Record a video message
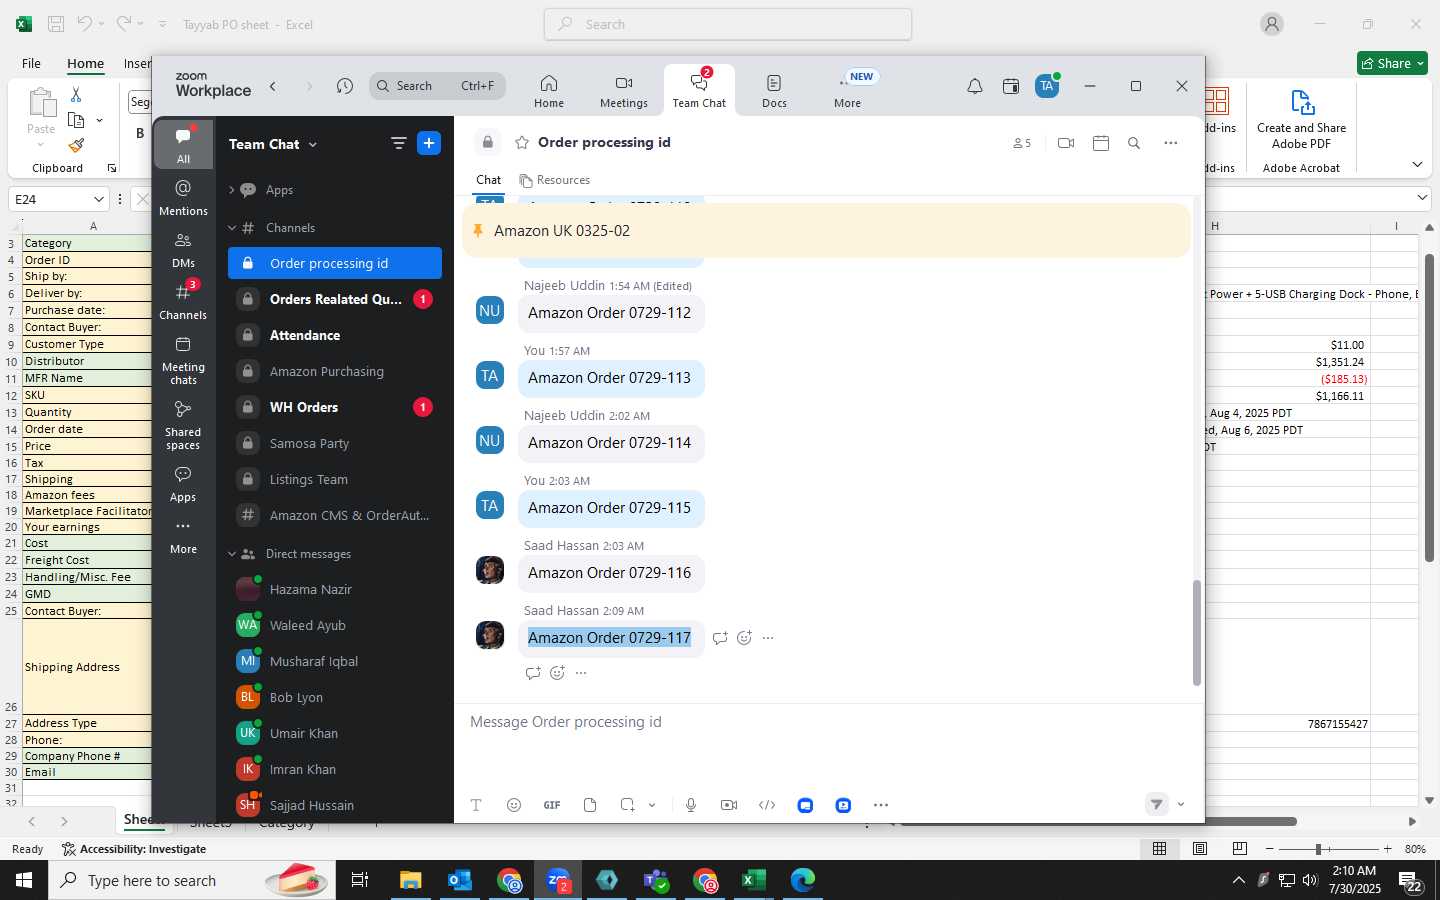The image size is (1440, 900). (729, 805)
